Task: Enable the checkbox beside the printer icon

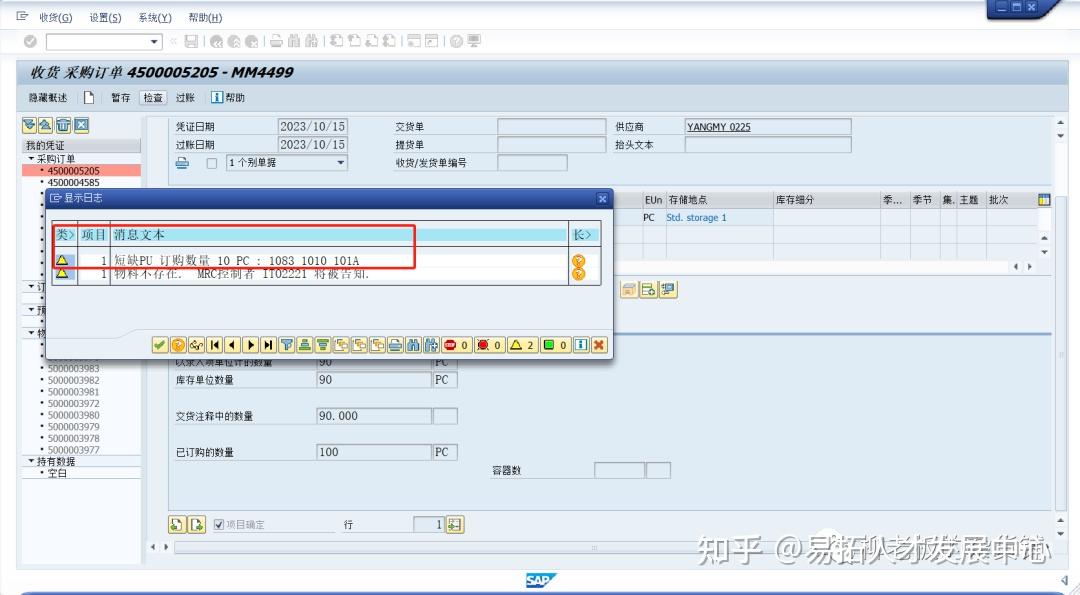Action: coord(211,162)
